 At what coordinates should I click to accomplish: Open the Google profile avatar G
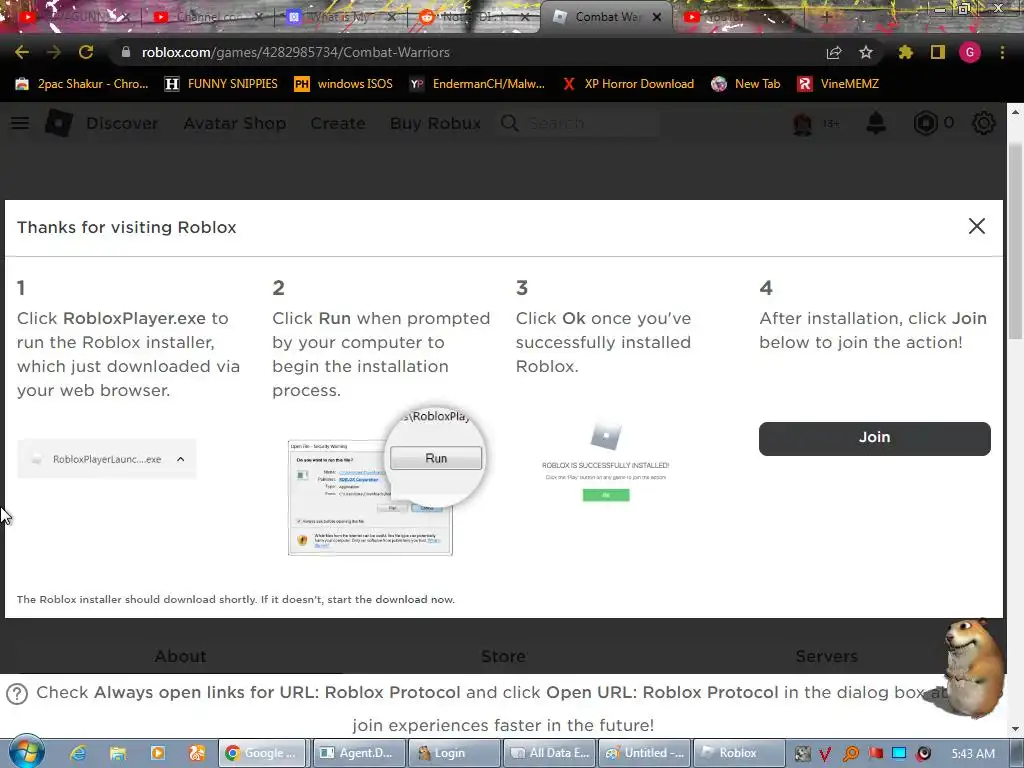coord(970,52)
